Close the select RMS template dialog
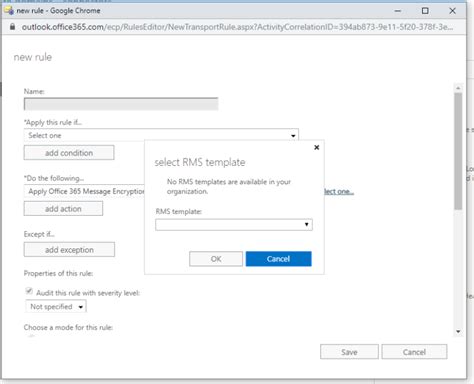The height and width of the screenshot is (384, 474). 316,147
